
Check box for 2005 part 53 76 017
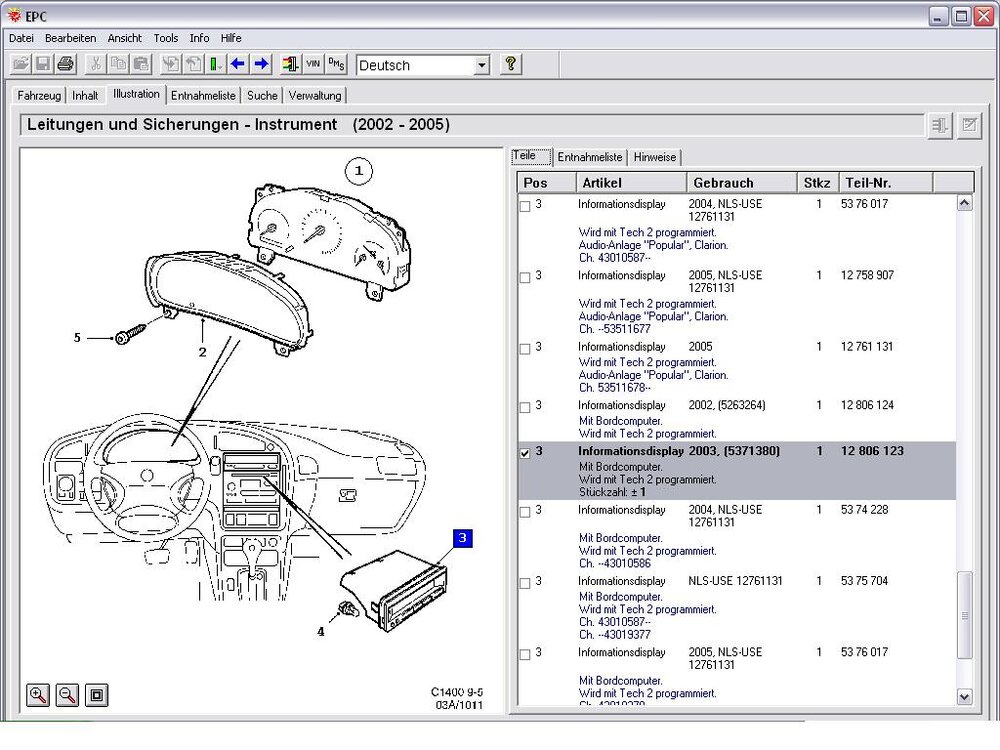coord(525,654)
